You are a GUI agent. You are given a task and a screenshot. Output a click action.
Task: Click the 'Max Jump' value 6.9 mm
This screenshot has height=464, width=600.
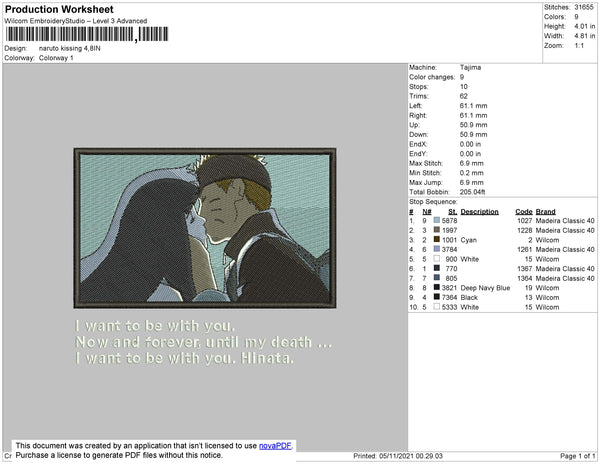(471, 182)
